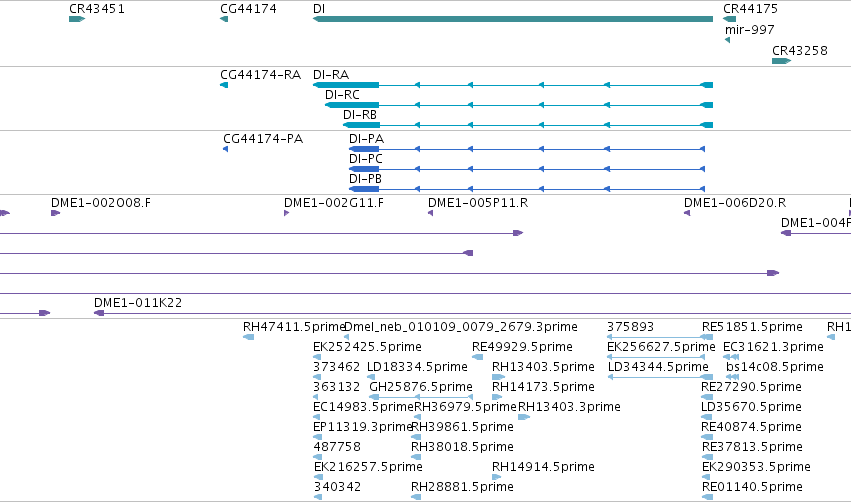Click the DME1-002O08.F label
851x502 pixels.
101,203
